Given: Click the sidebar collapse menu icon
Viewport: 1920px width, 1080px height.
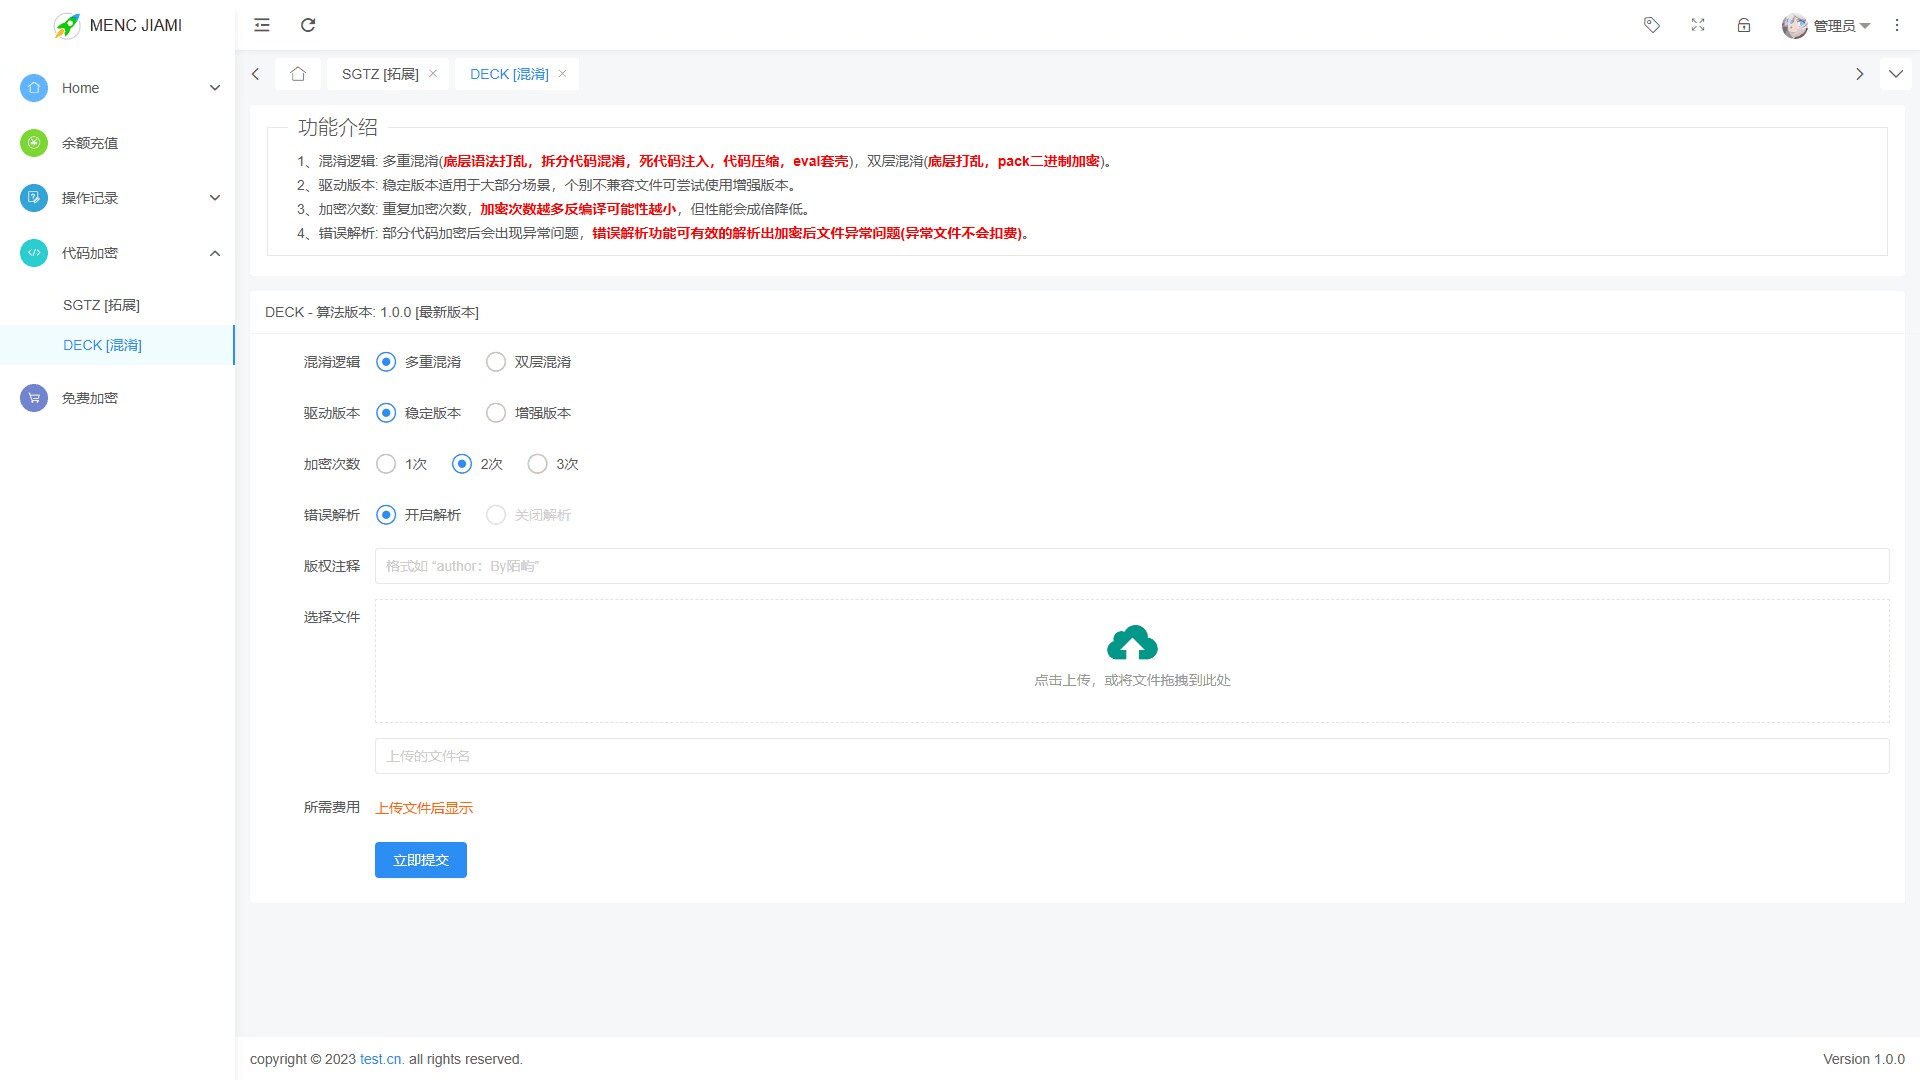Looking at the screenshot, I should [x=262, y=25].
